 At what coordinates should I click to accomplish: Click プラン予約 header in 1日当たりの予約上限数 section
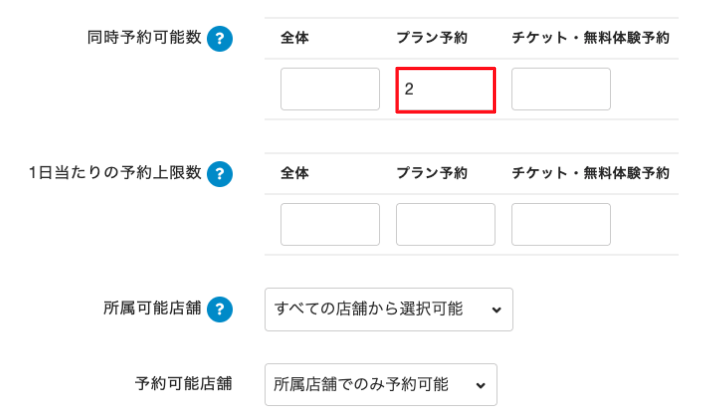pos(432,173)
